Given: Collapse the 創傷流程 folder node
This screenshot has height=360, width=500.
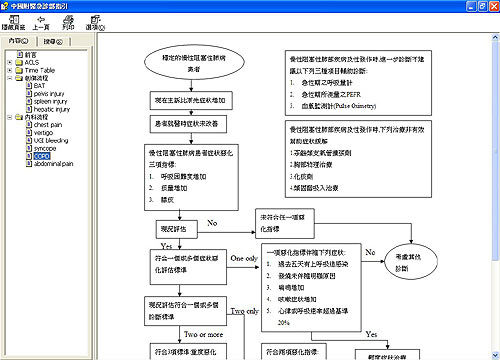Looking at the screenshot, I should pyautogui.click(x=10, y=78).
